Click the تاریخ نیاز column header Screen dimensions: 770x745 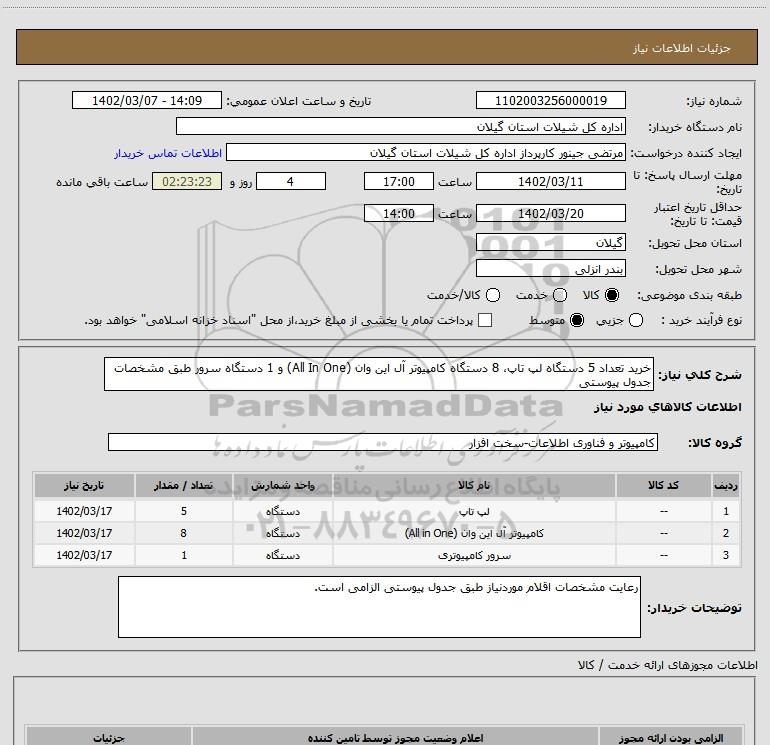(84, 485)
